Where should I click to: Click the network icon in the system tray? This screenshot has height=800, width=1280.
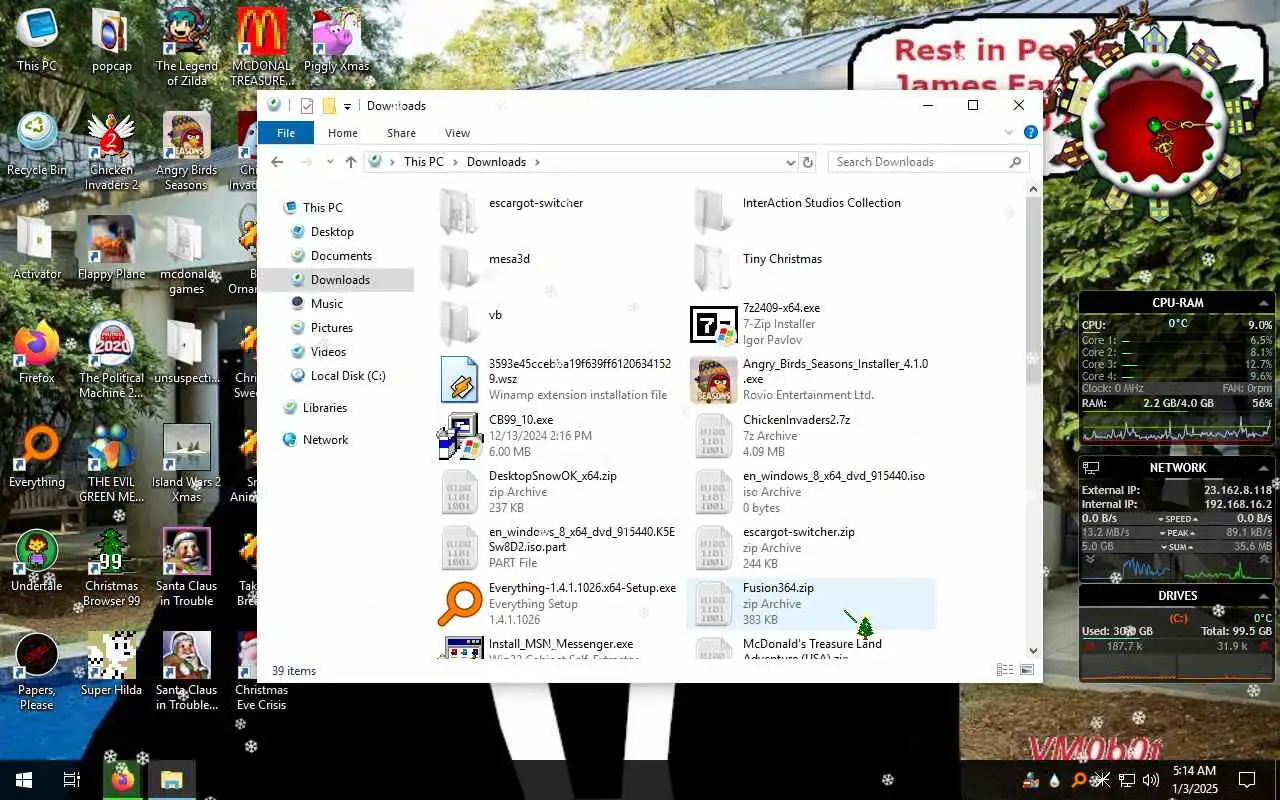coord(1126,780)
